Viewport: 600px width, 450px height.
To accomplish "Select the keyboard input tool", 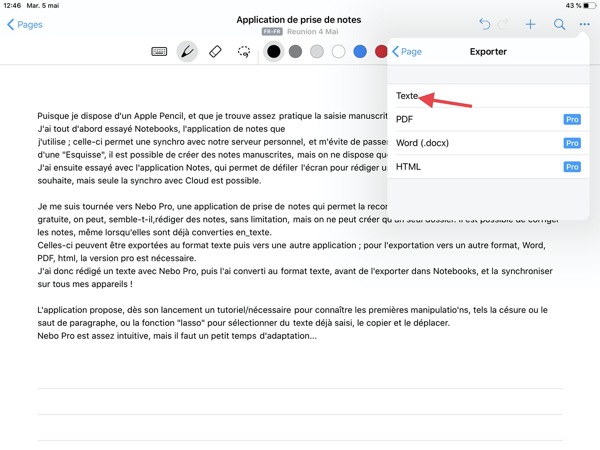I will 159,52.
